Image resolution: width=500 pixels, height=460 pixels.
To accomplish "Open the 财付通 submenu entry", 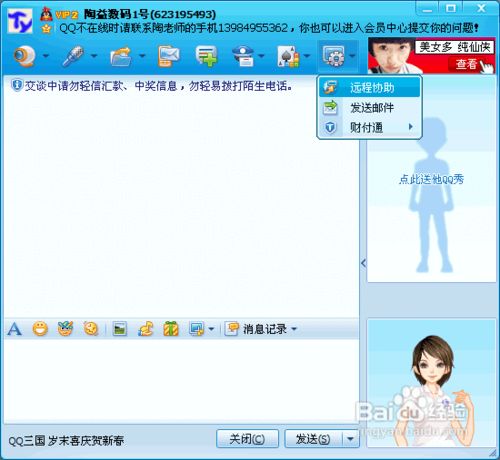I will click(x=369, y=127).
